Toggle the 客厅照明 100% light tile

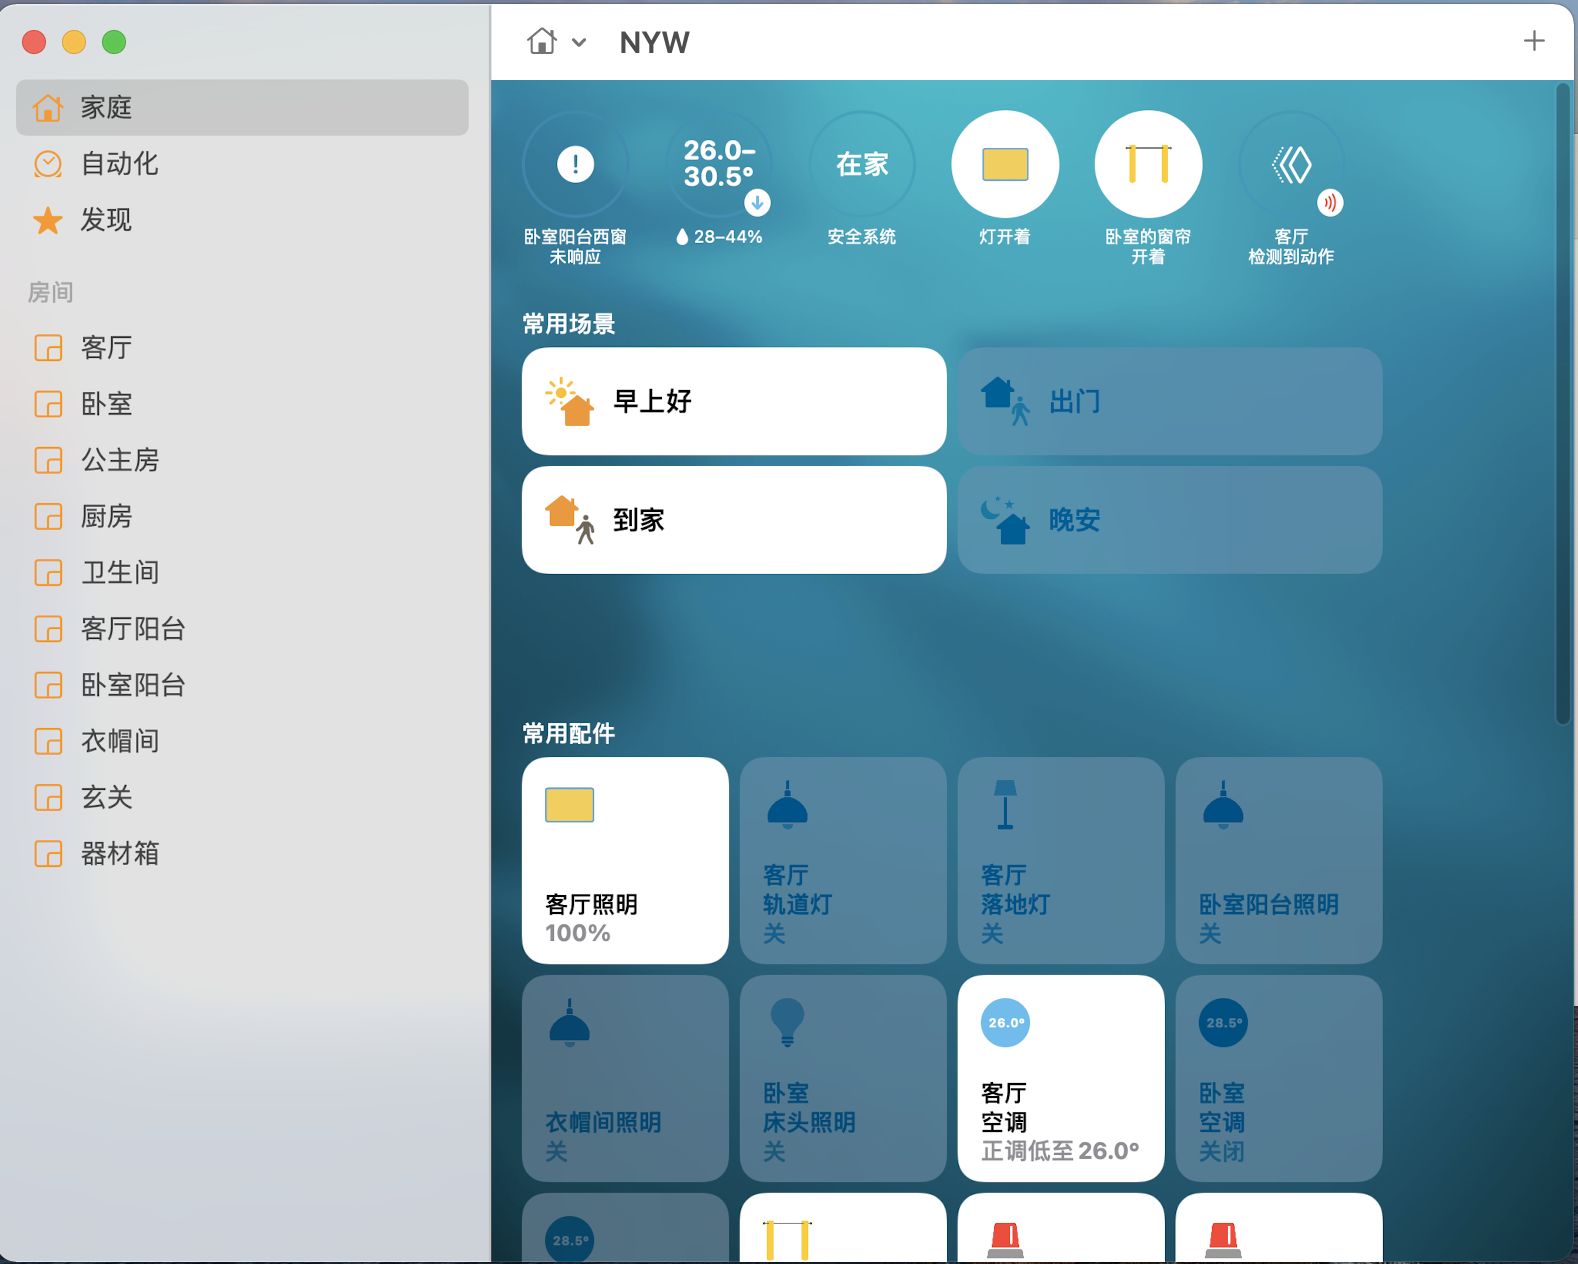pyautogui.click(x=625, y=860)
